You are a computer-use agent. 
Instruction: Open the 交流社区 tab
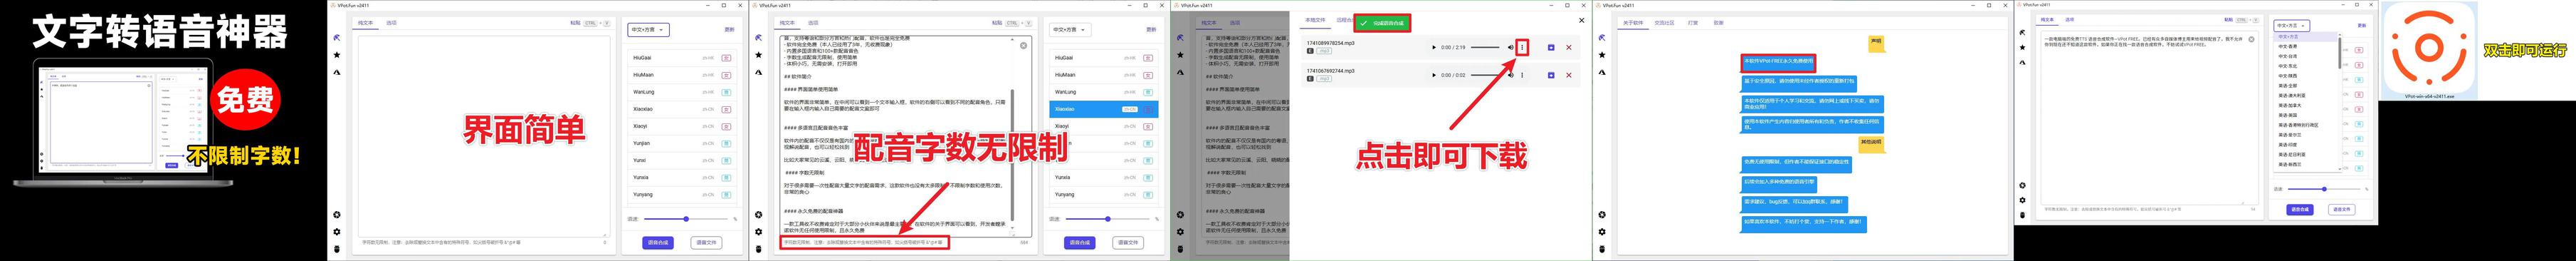tap(1664, 22)
